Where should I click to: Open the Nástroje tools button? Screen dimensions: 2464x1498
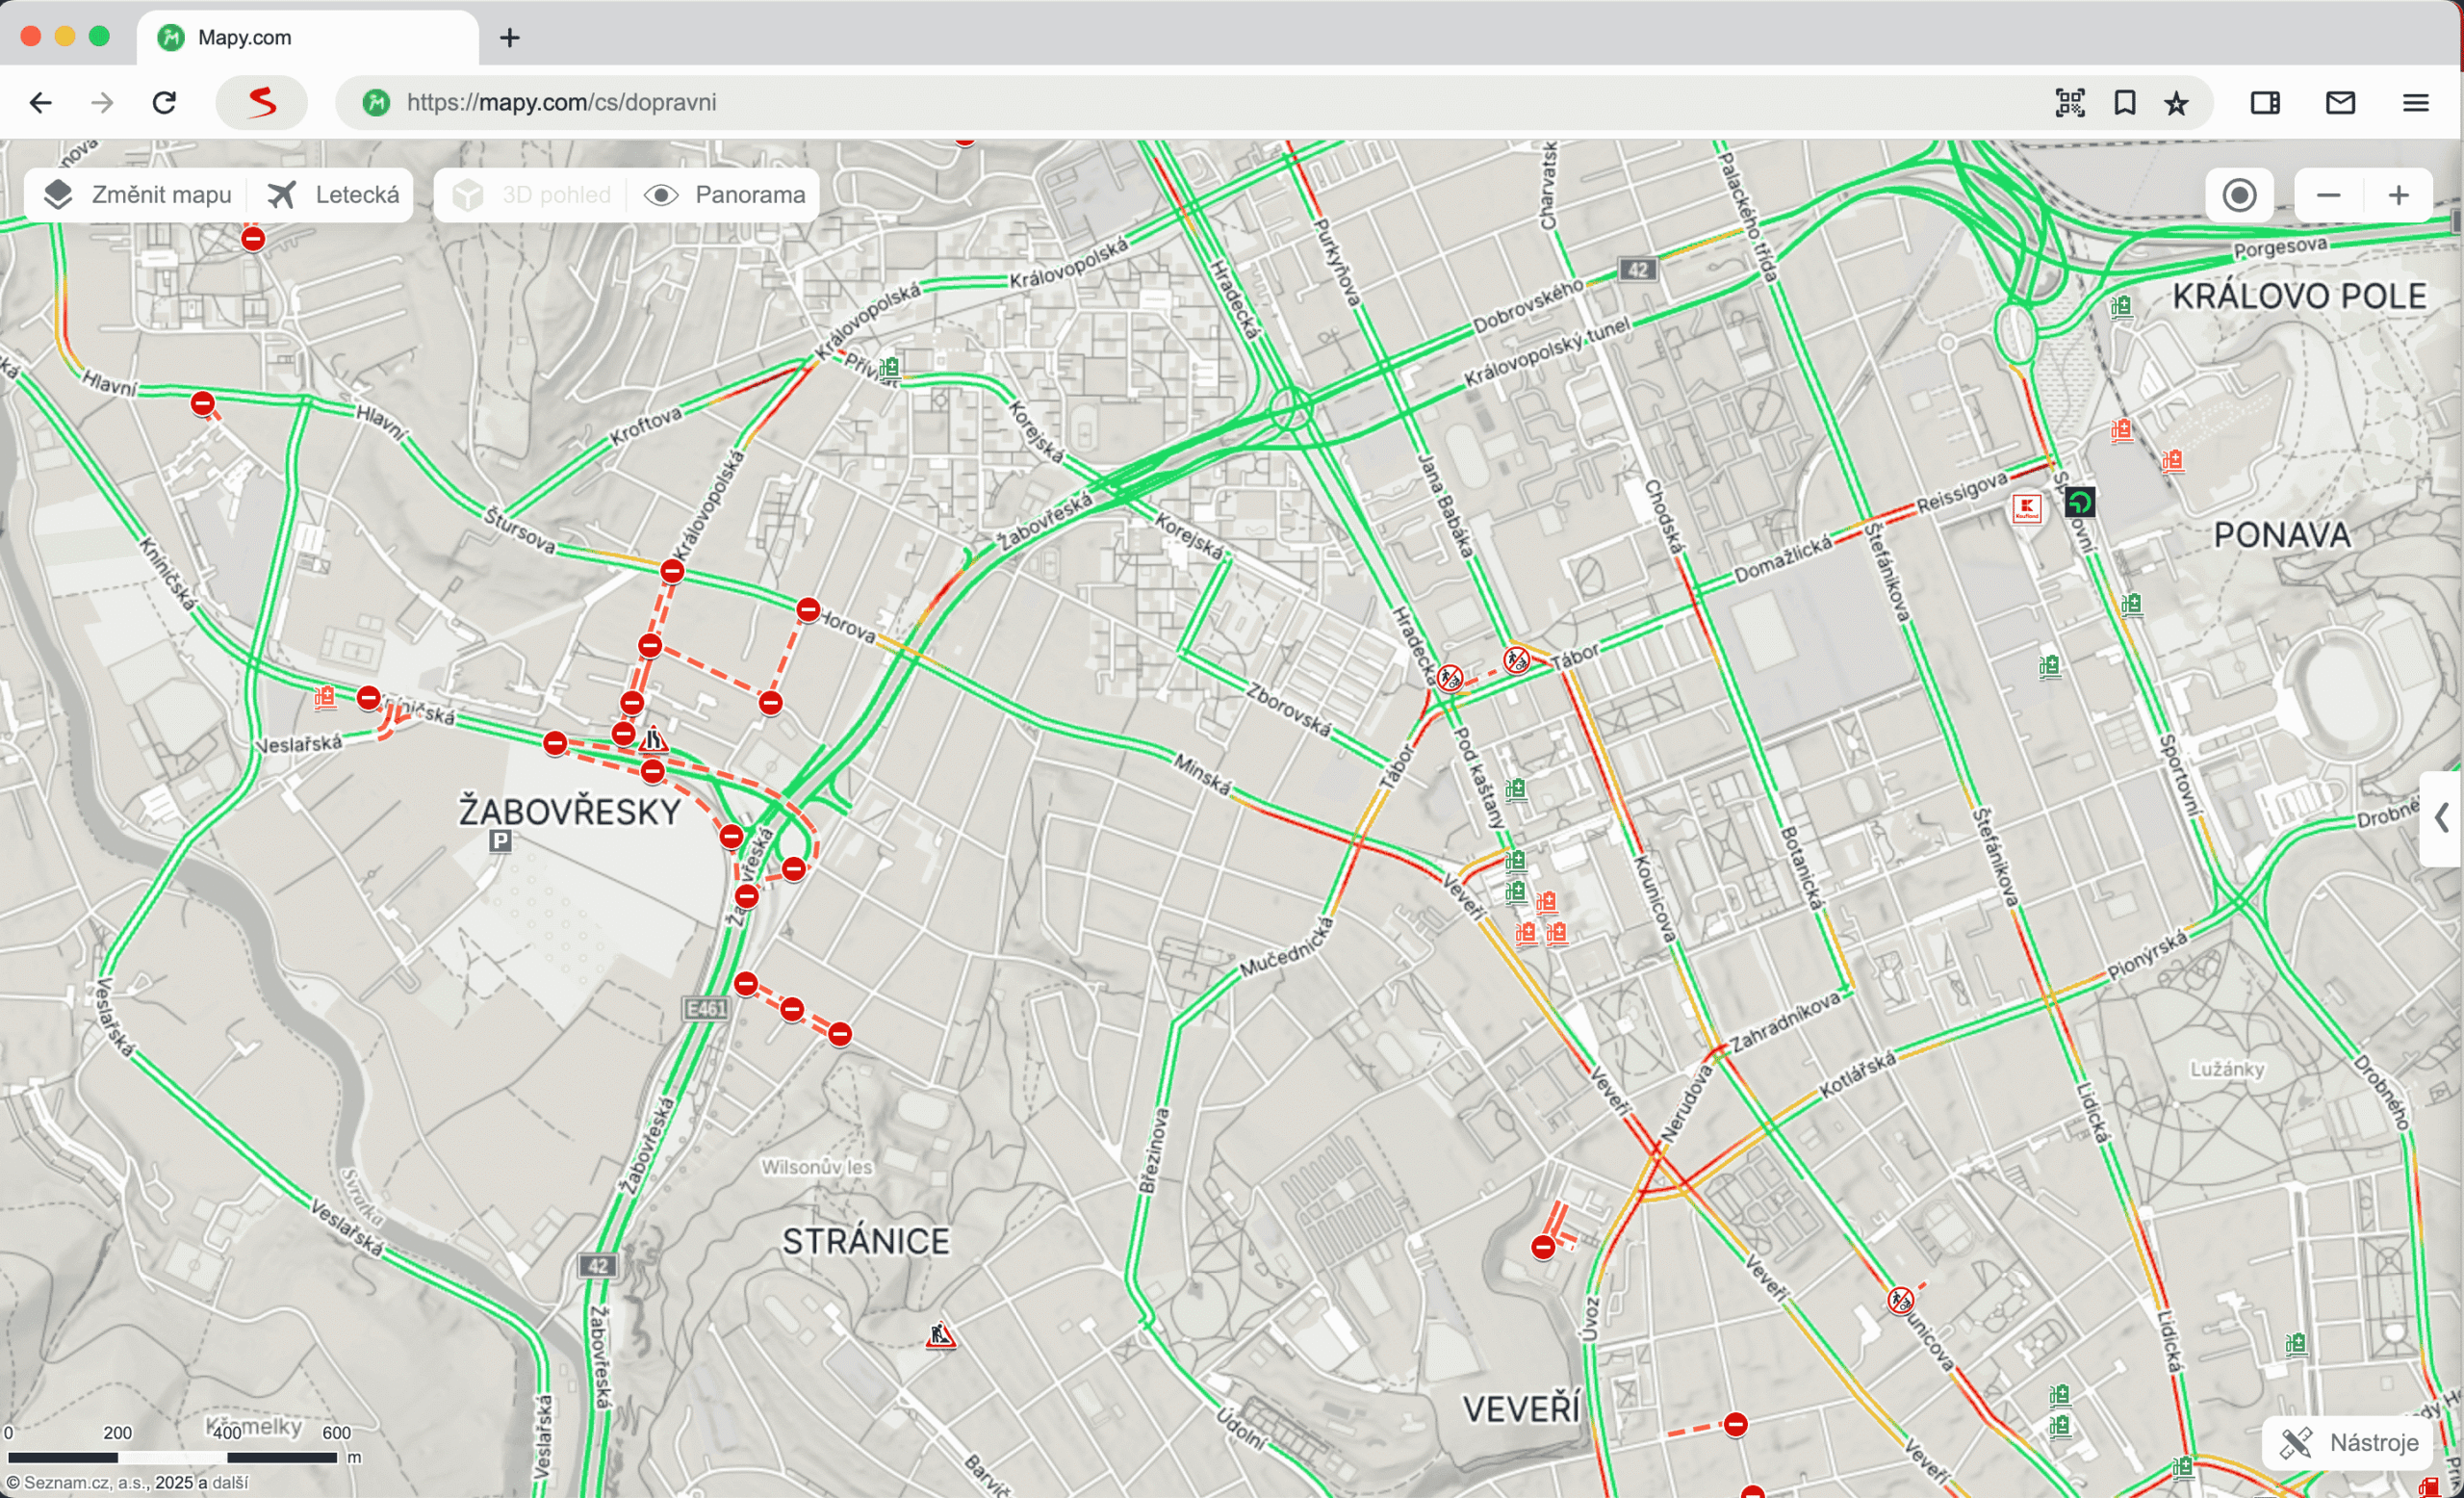tap(2348, 1442)
